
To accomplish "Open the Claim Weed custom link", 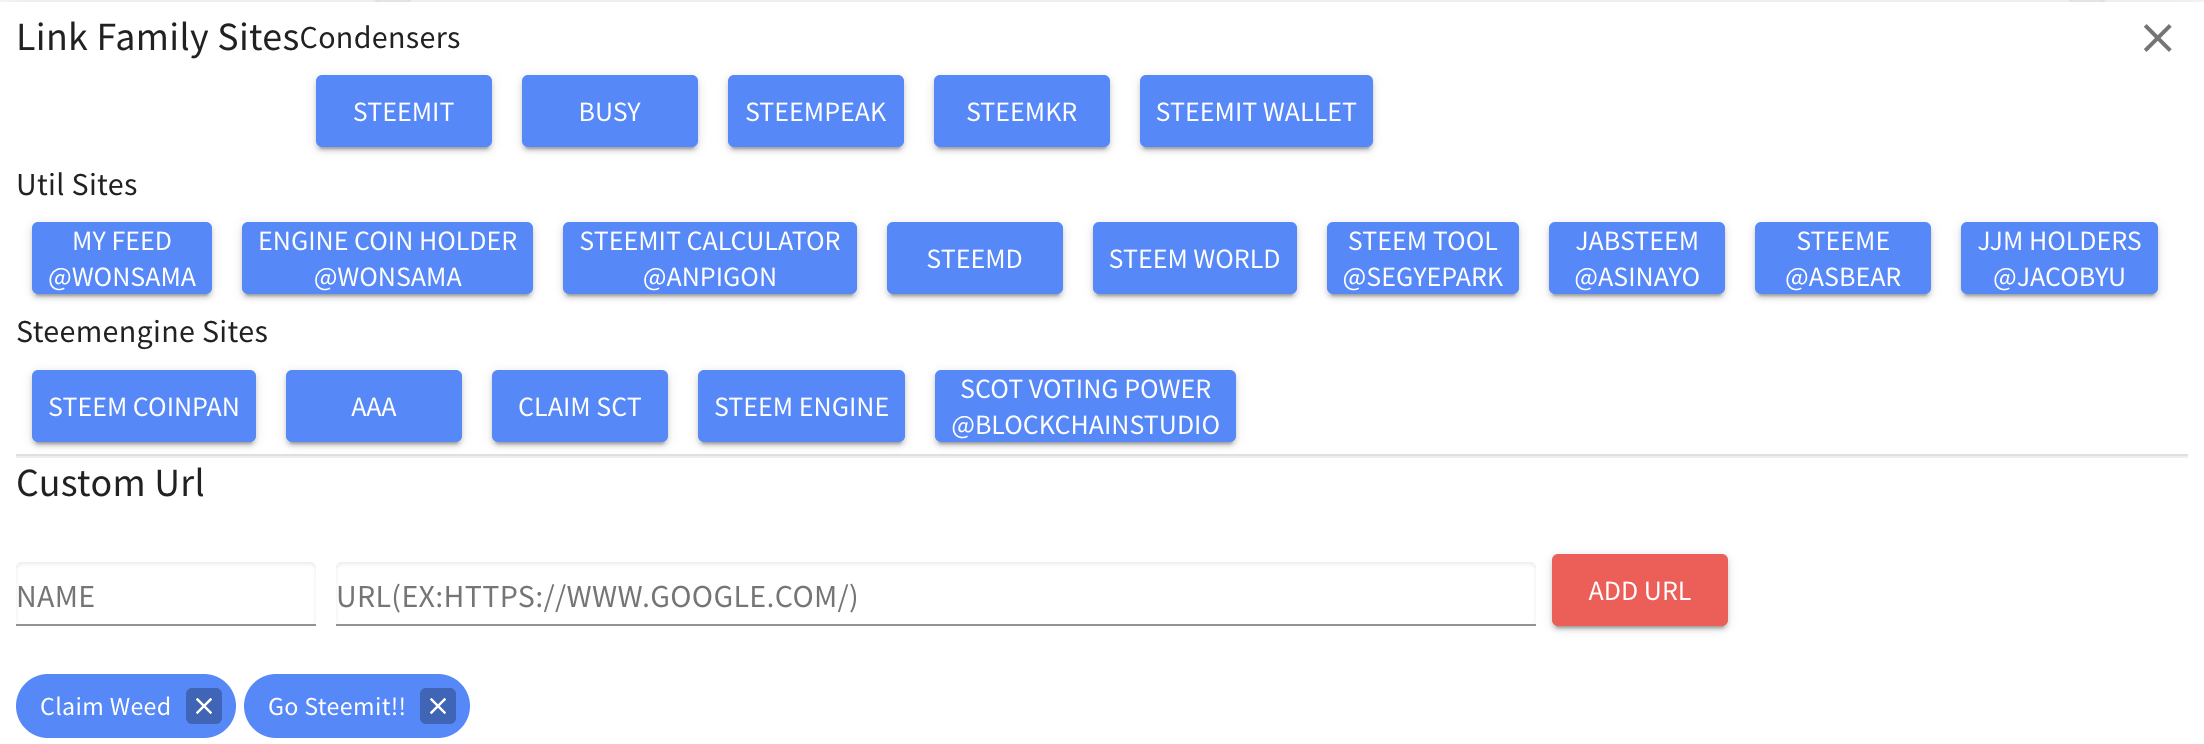I will 105,706.
